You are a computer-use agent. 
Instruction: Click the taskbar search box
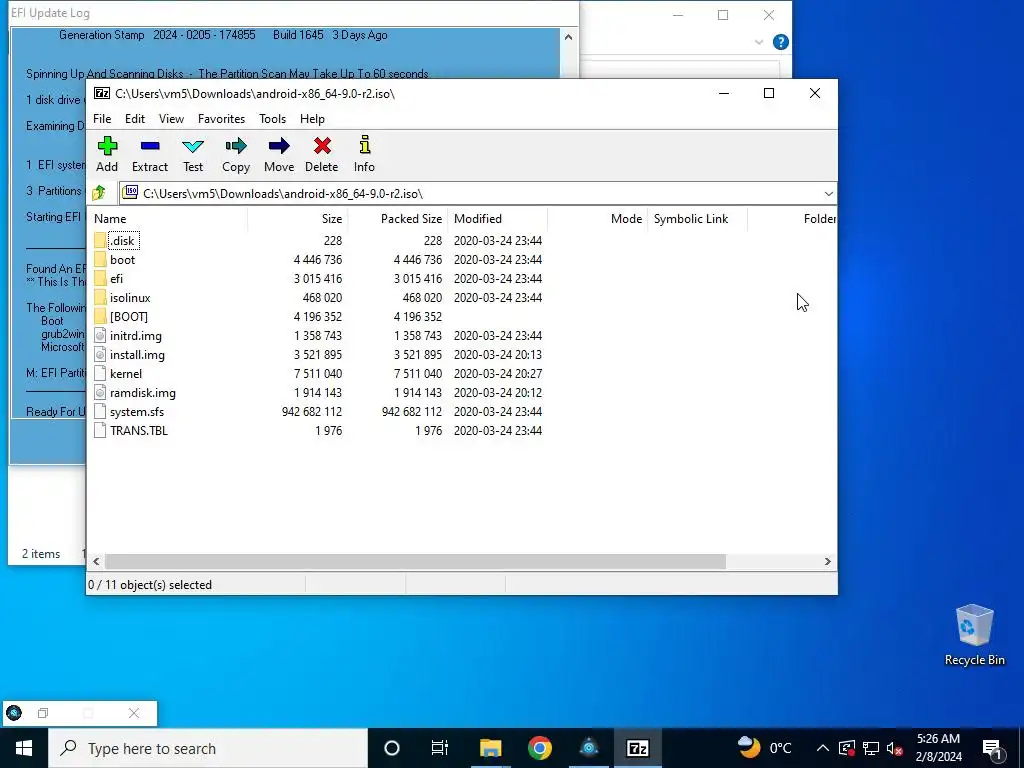[x=208, y=748]
